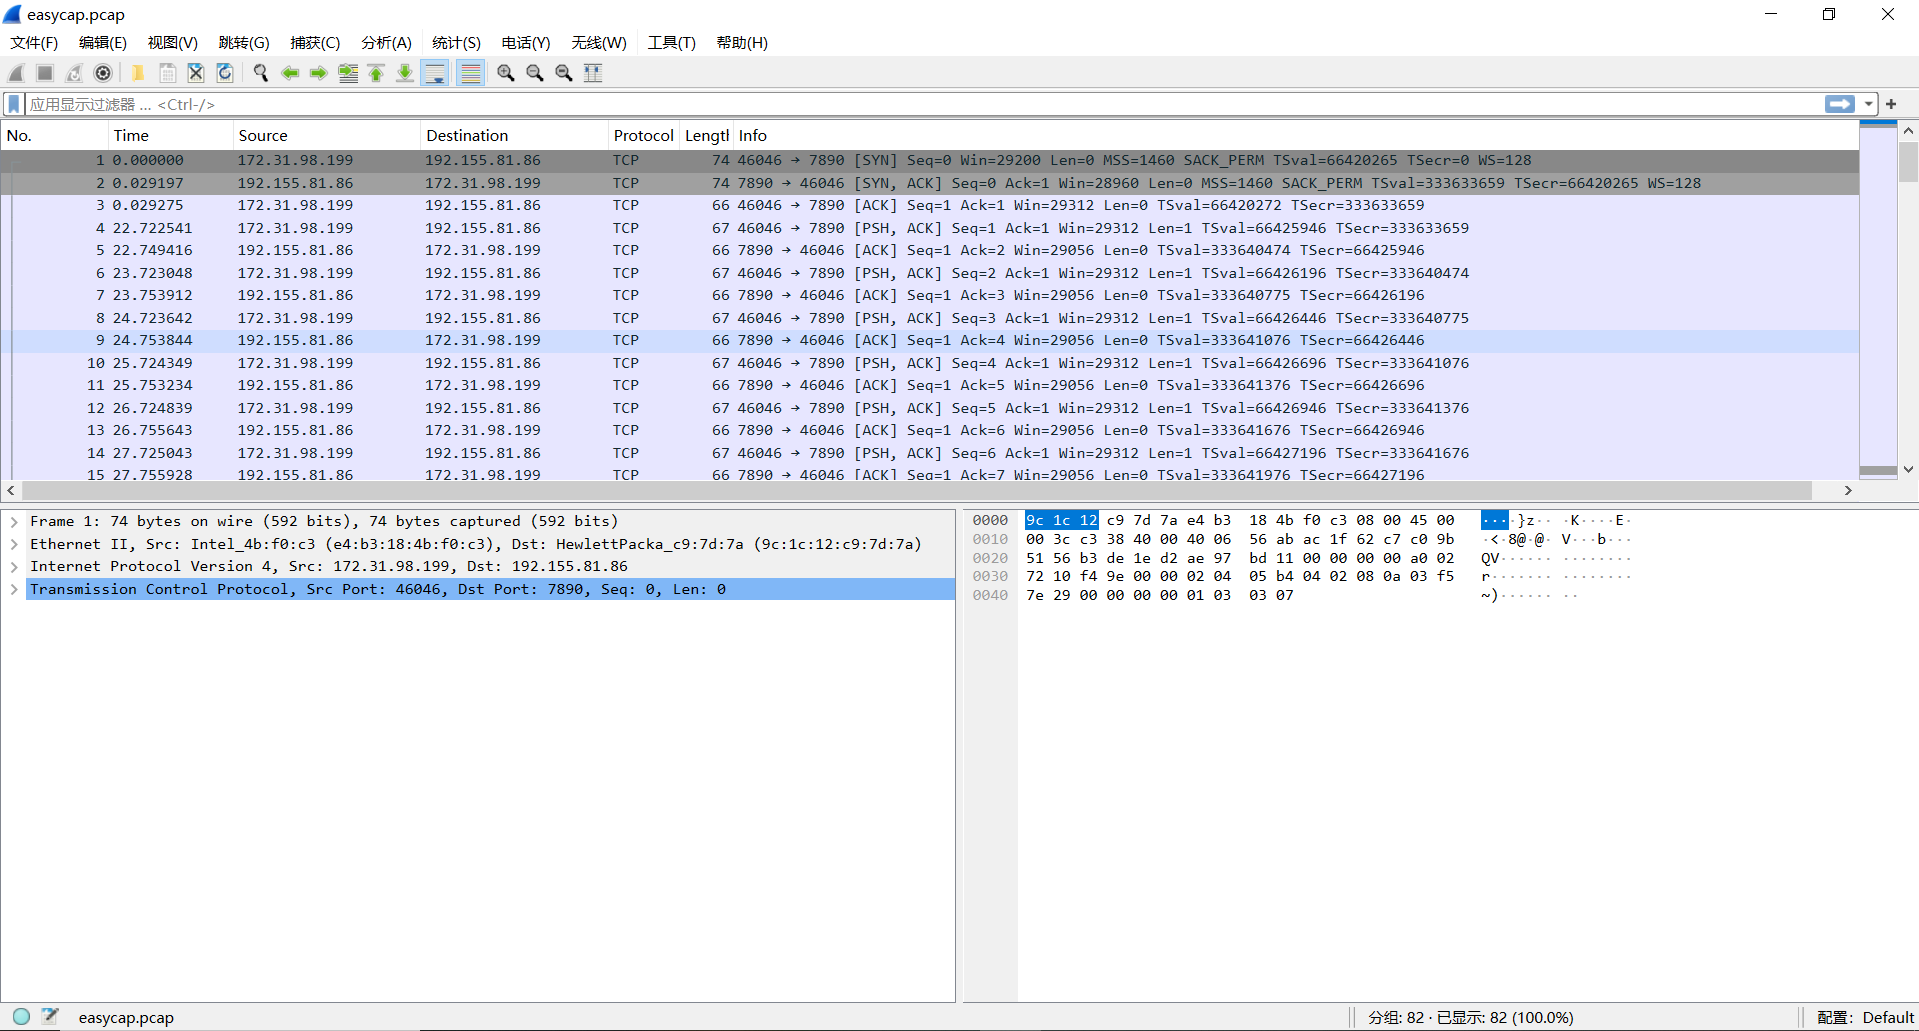Go forward with the green right arrow

pyautogui.click(x=319, y=73)
